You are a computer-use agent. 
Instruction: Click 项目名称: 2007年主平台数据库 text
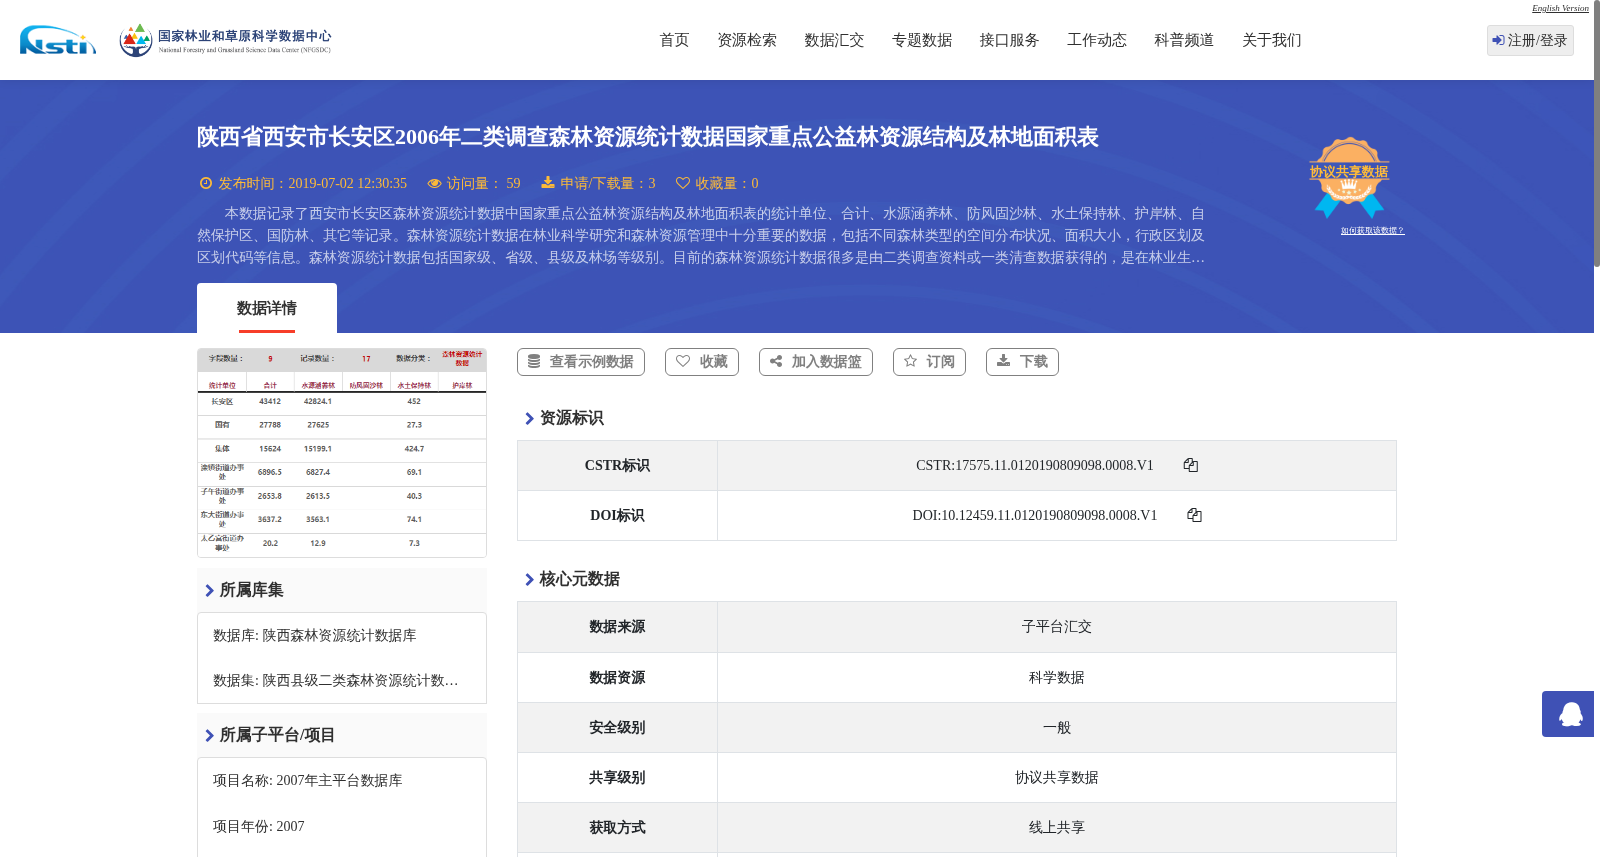tap(308, 781)
